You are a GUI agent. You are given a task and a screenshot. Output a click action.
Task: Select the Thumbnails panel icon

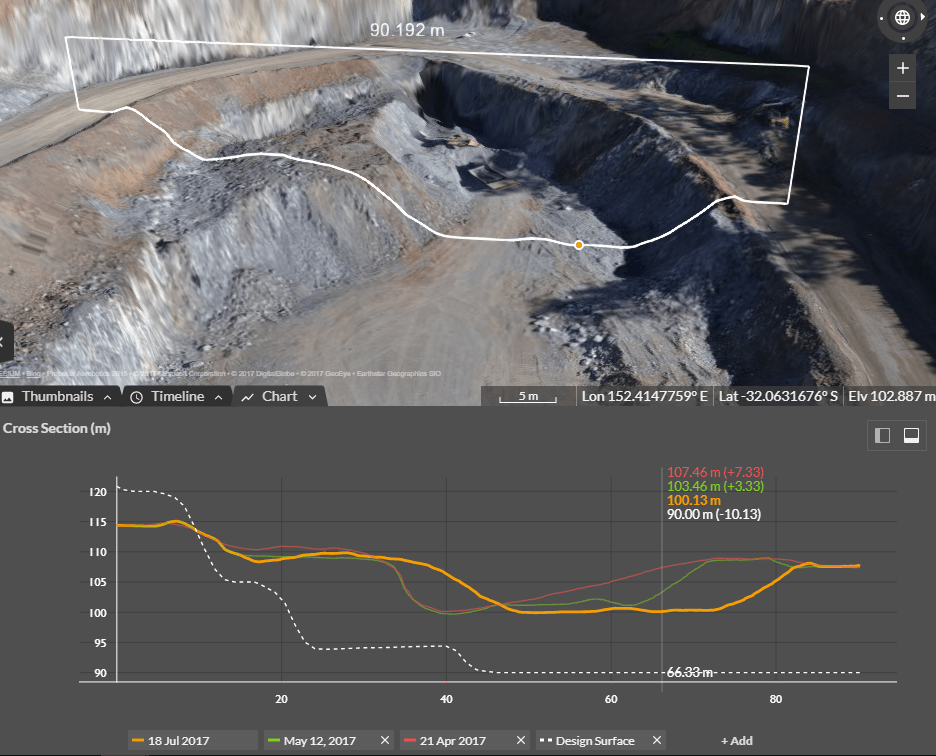pos(8,396)
